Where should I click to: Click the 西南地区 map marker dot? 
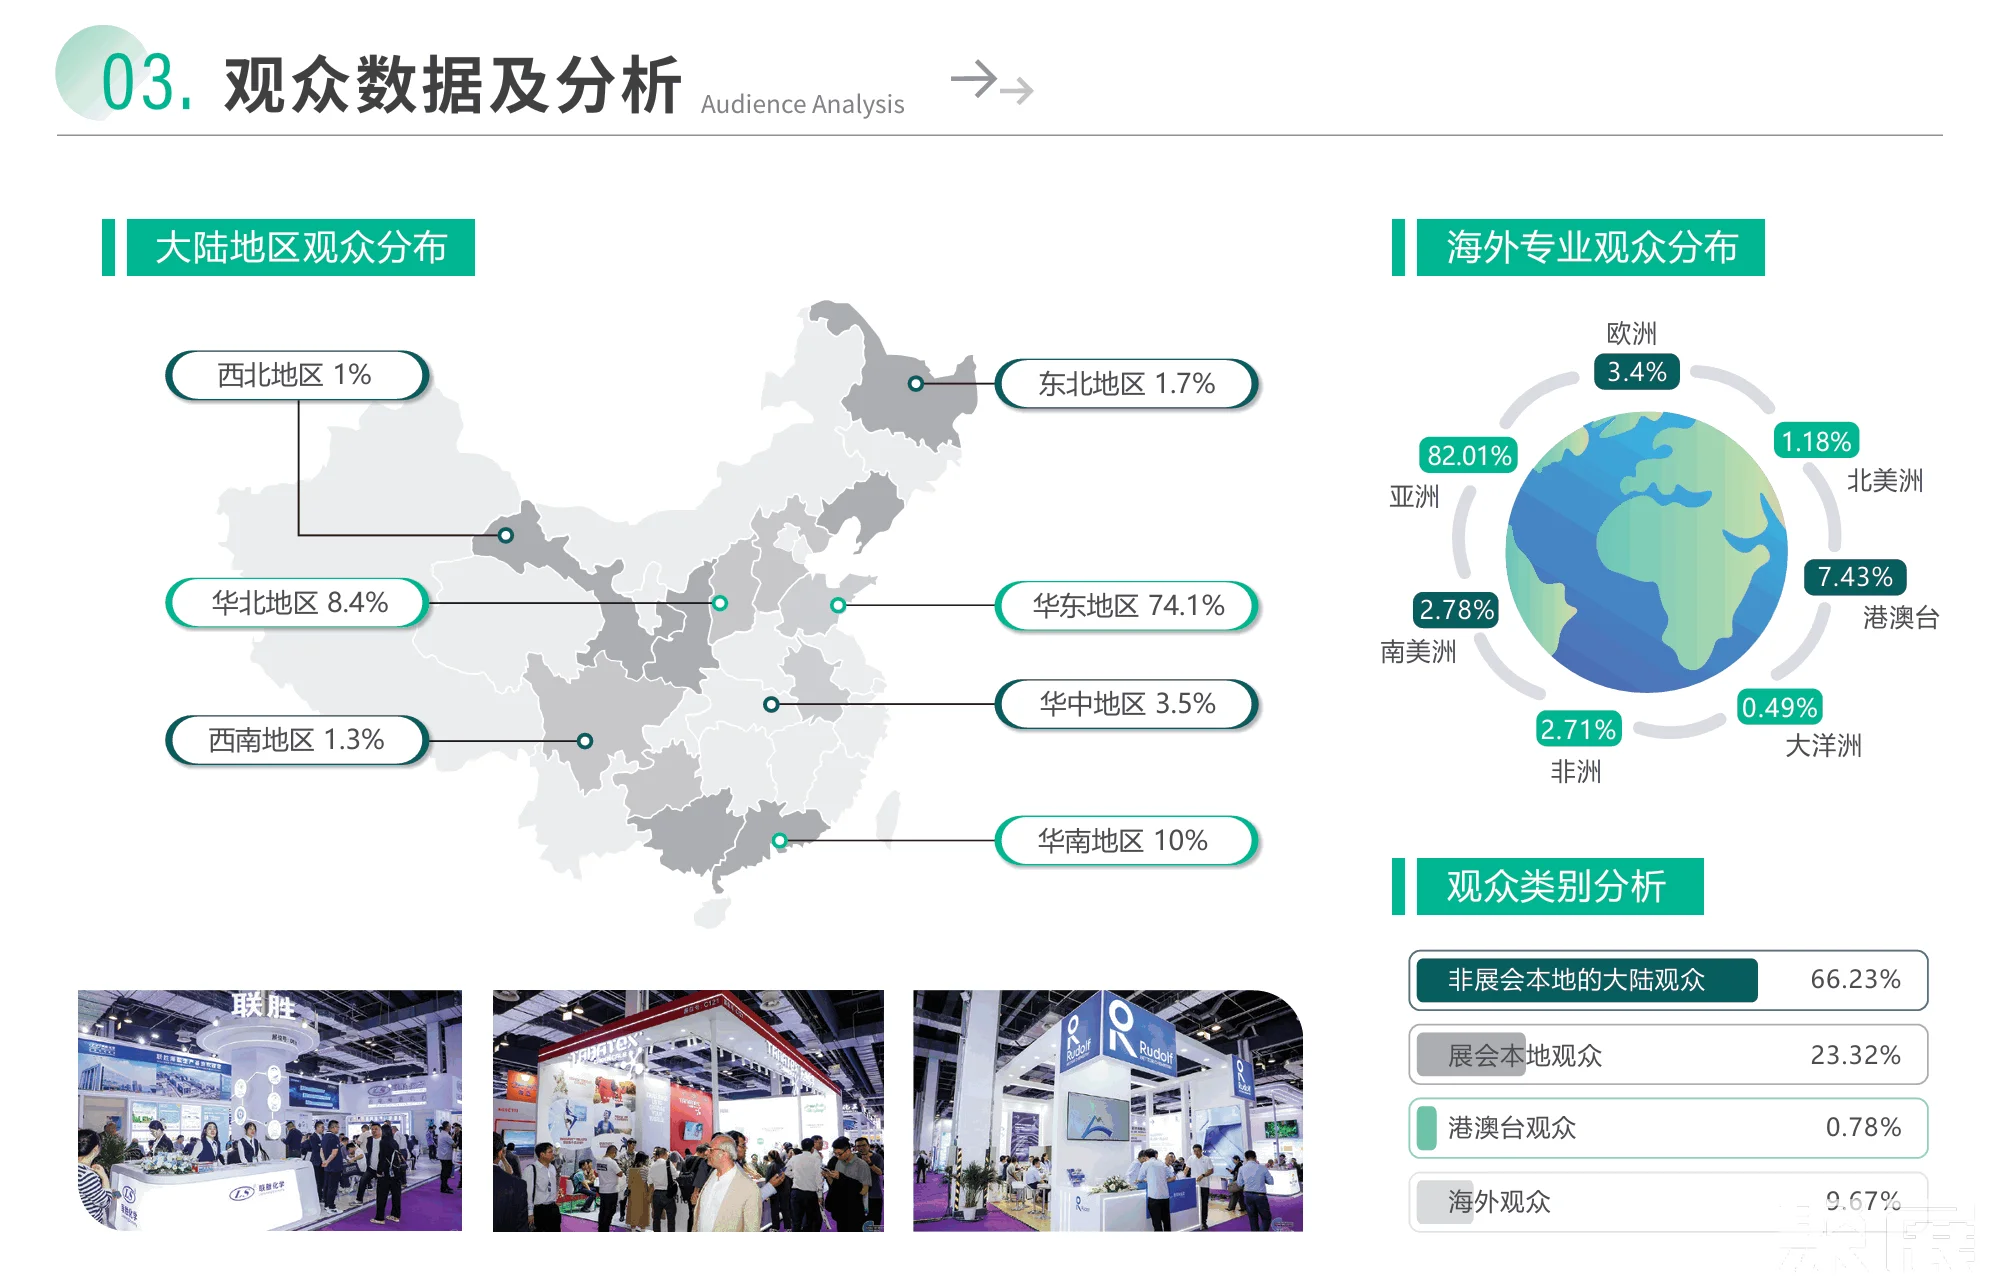pos(585,741)
